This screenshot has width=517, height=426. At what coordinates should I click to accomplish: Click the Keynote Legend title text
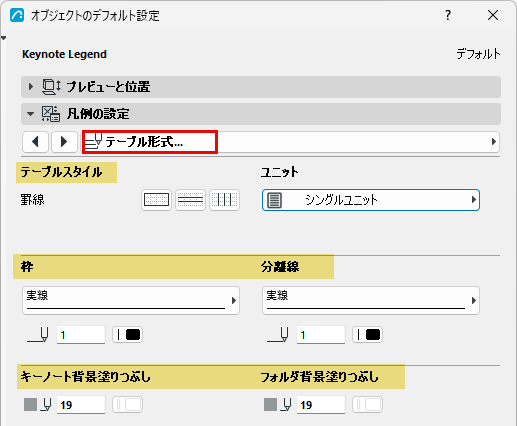[x=64, y=54]
